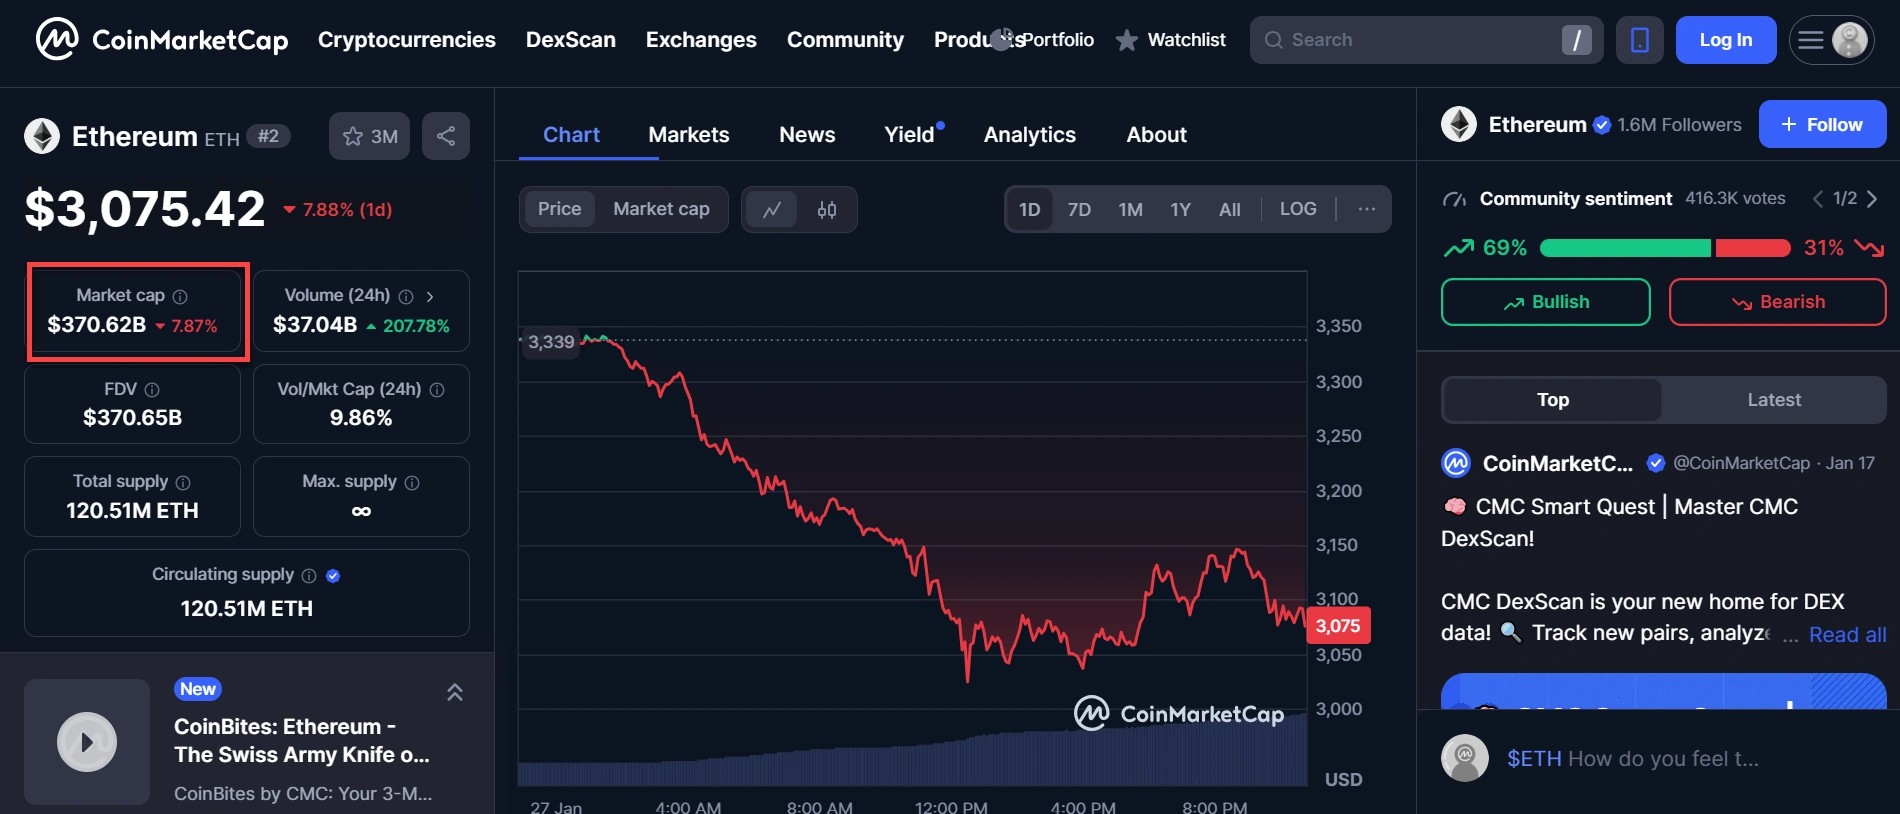Viewport: 1900px width, 814px height.
Task: Open the Markets tab
Action: pyautogui.click(x=688, y=135)
